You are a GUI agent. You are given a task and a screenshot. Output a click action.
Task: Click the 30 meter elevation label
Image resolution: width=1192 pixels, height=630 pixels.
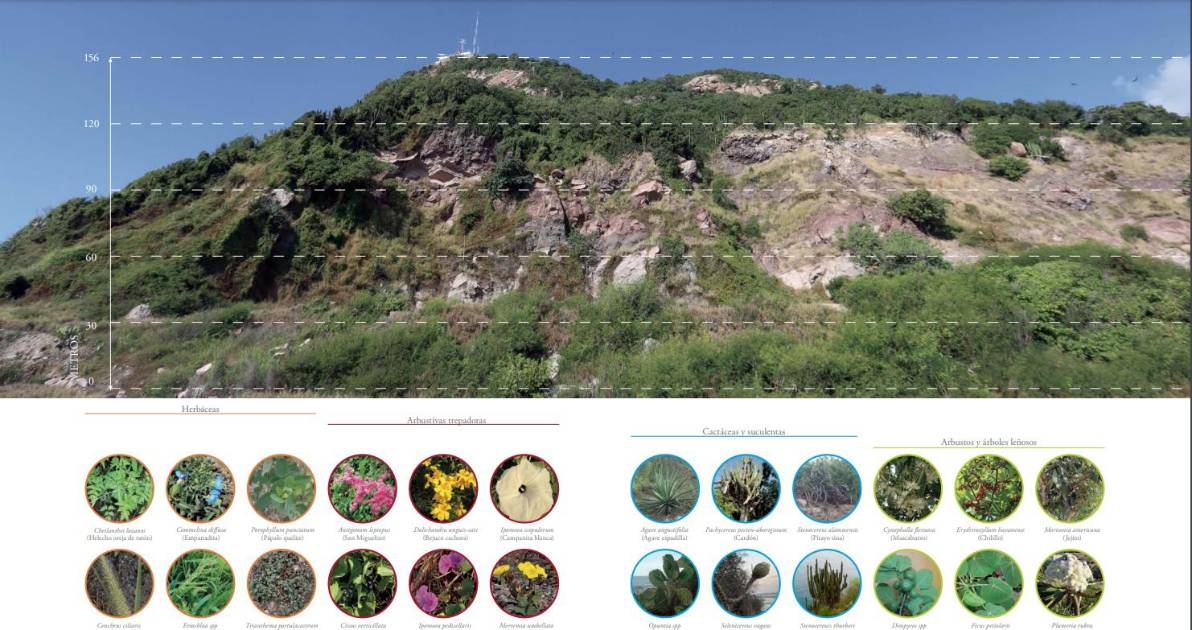(91, 323)
